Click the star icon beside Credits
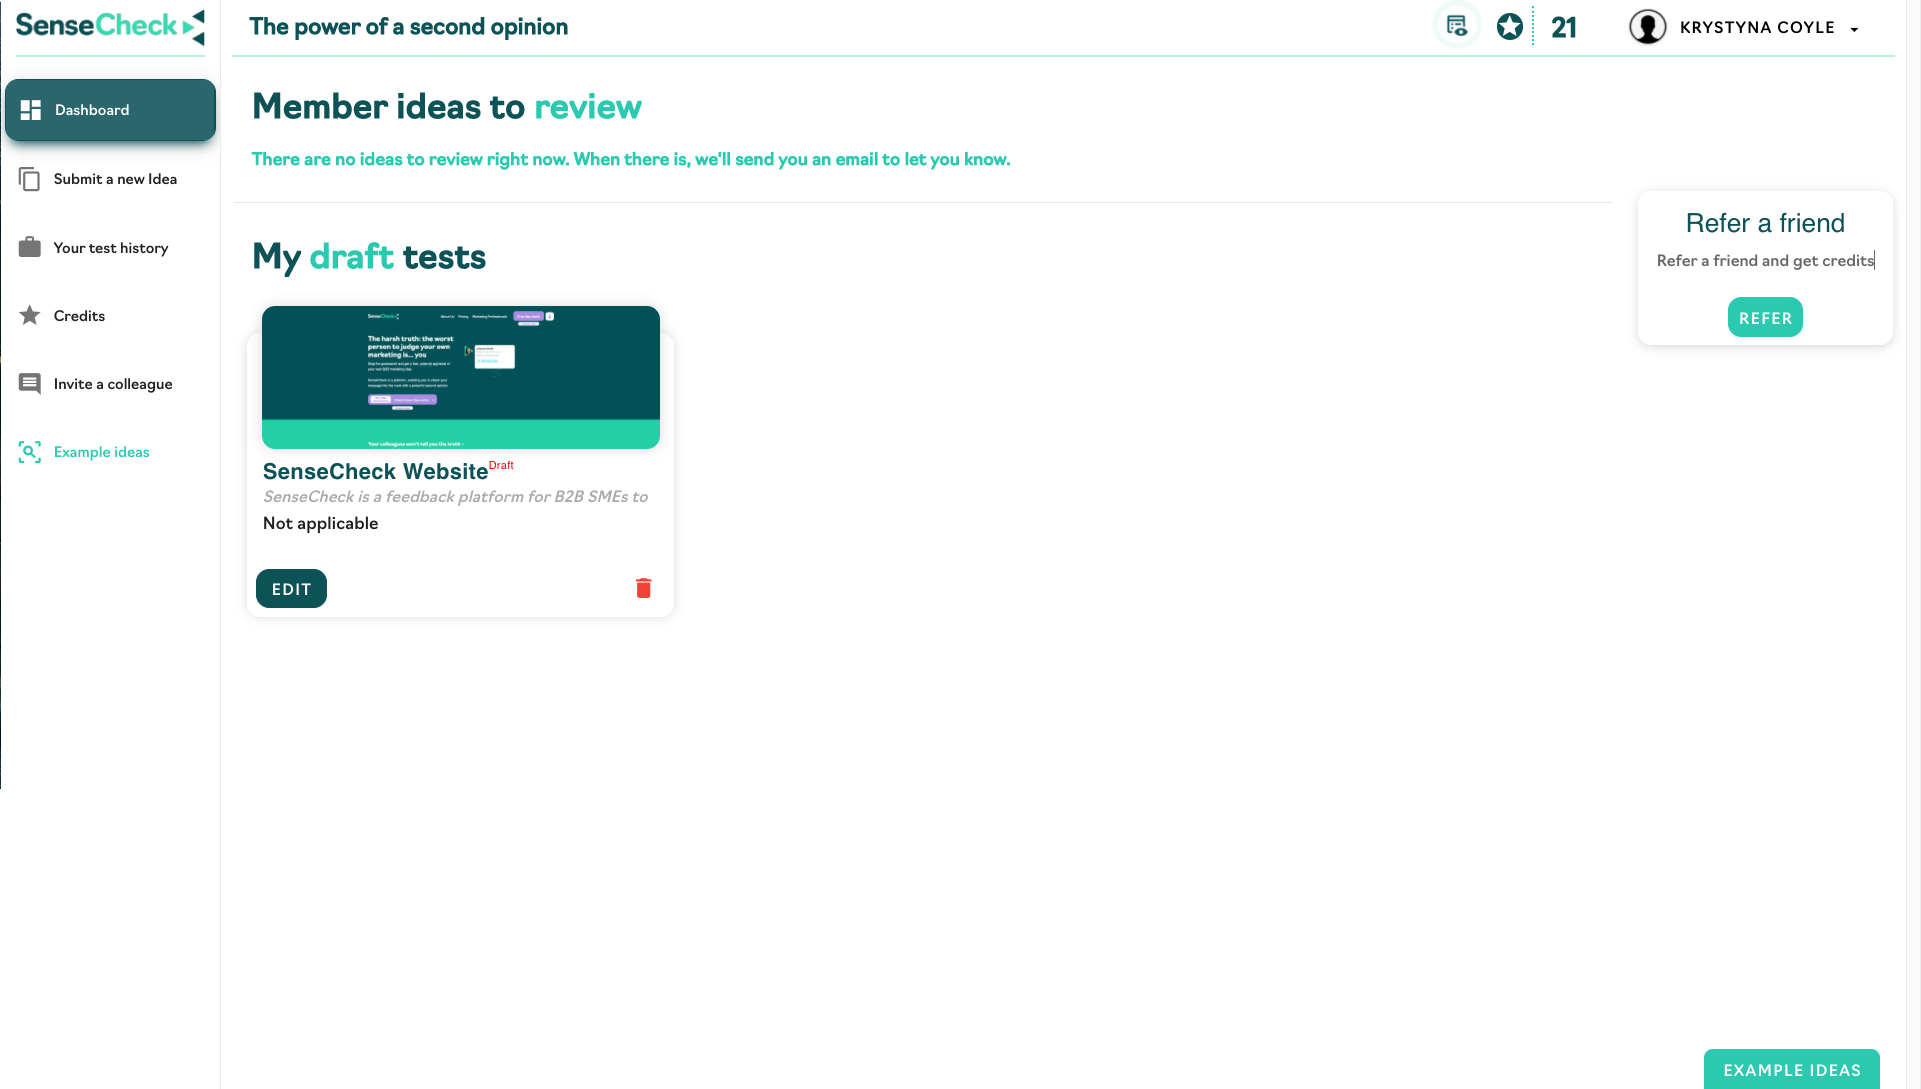1921x1089 pixels. (x=30, y=315)
